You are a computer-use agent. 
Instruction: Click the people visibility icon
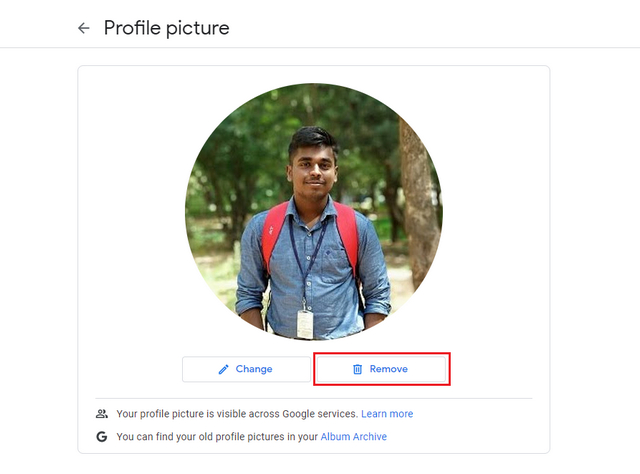coord(101,414)
